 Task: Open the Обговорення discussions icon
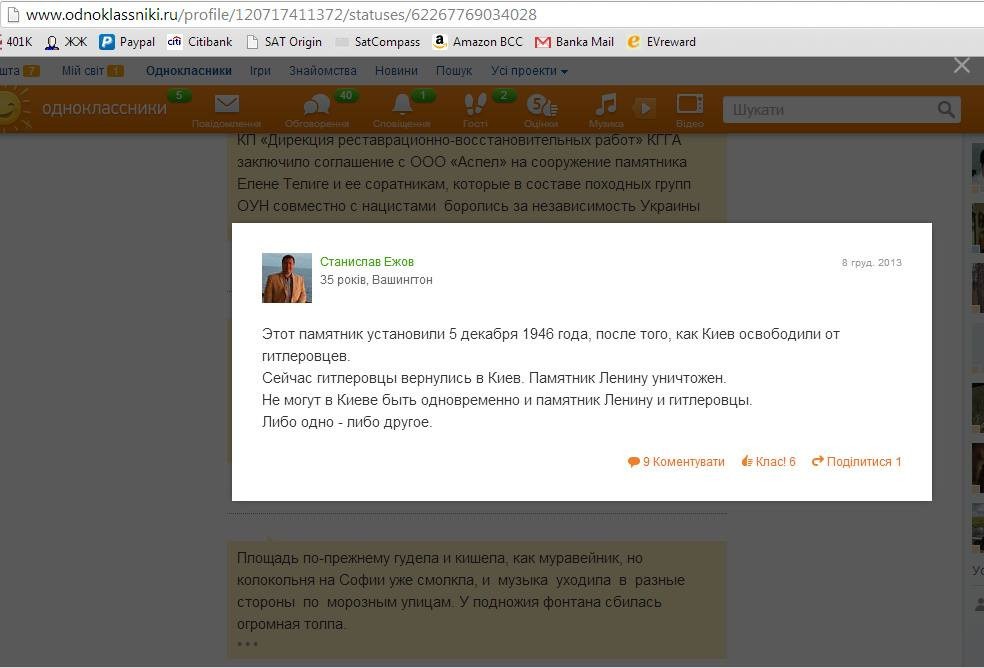point(316,105)
